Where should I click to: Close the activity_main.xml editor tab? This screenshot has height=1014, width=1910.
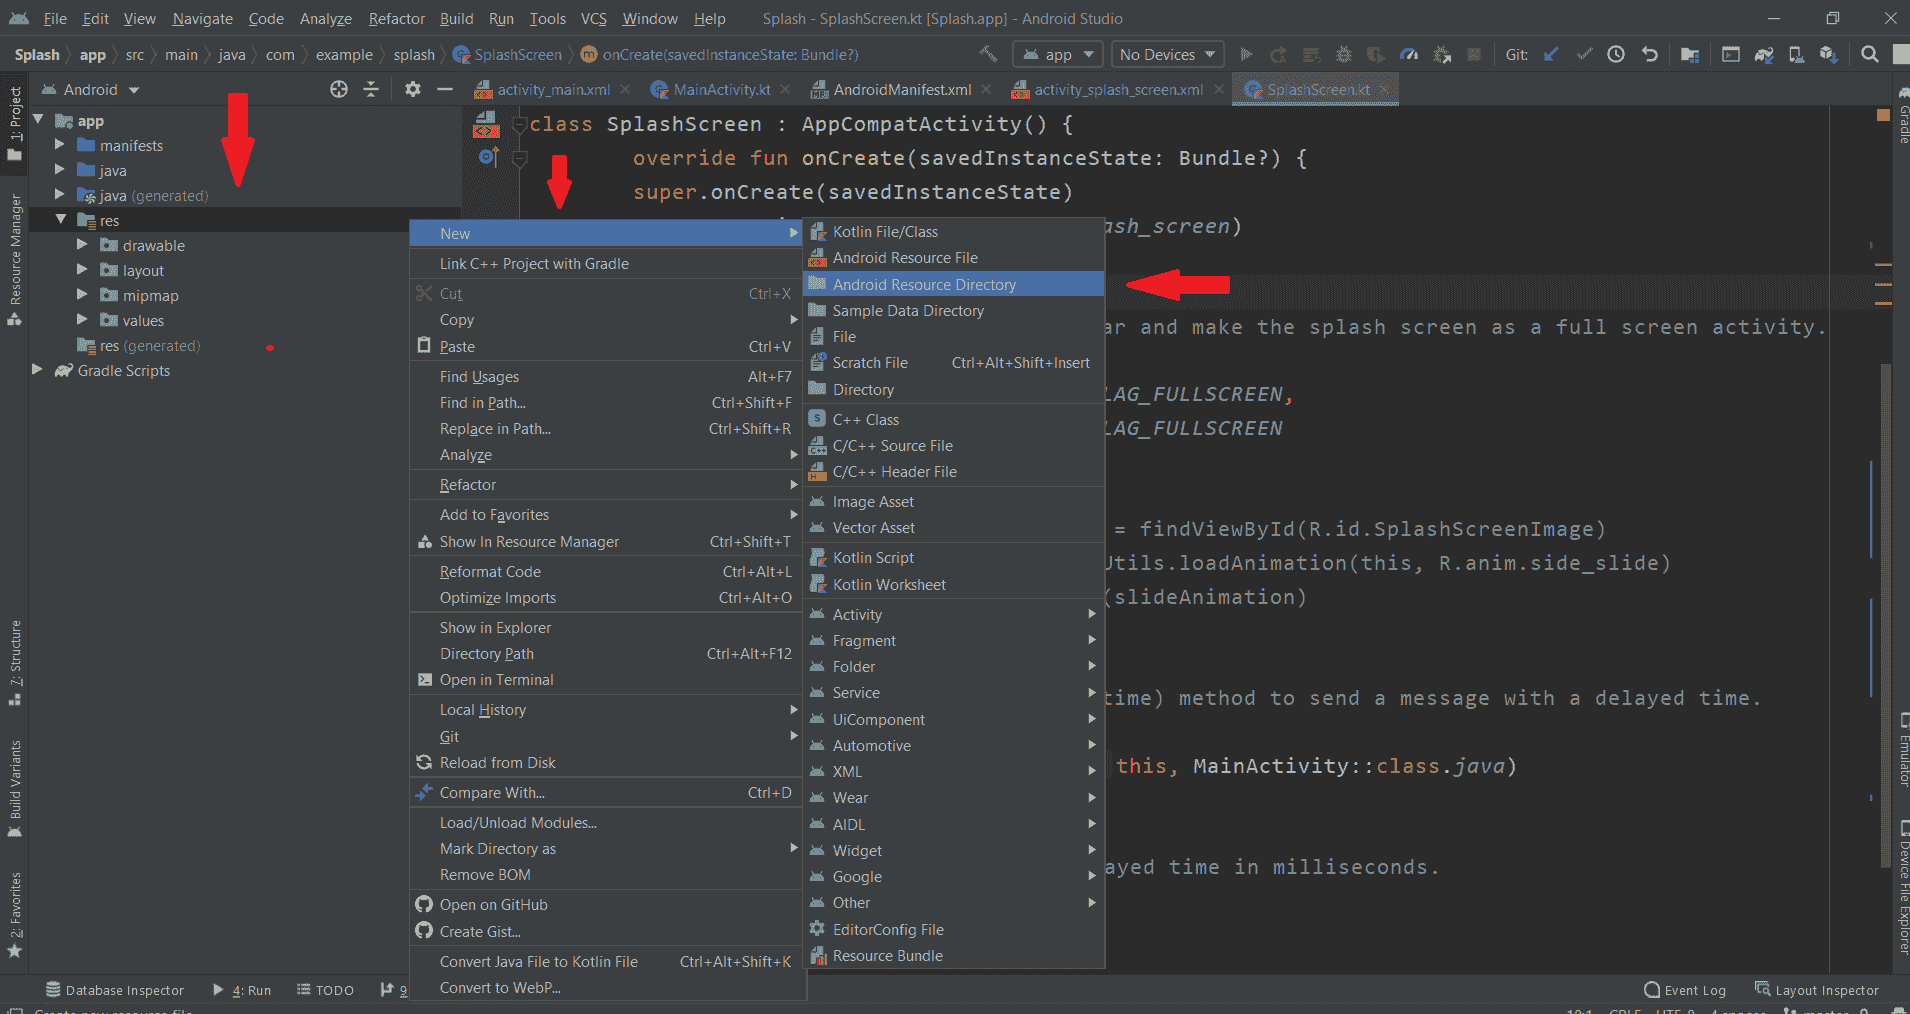point(625,90)
